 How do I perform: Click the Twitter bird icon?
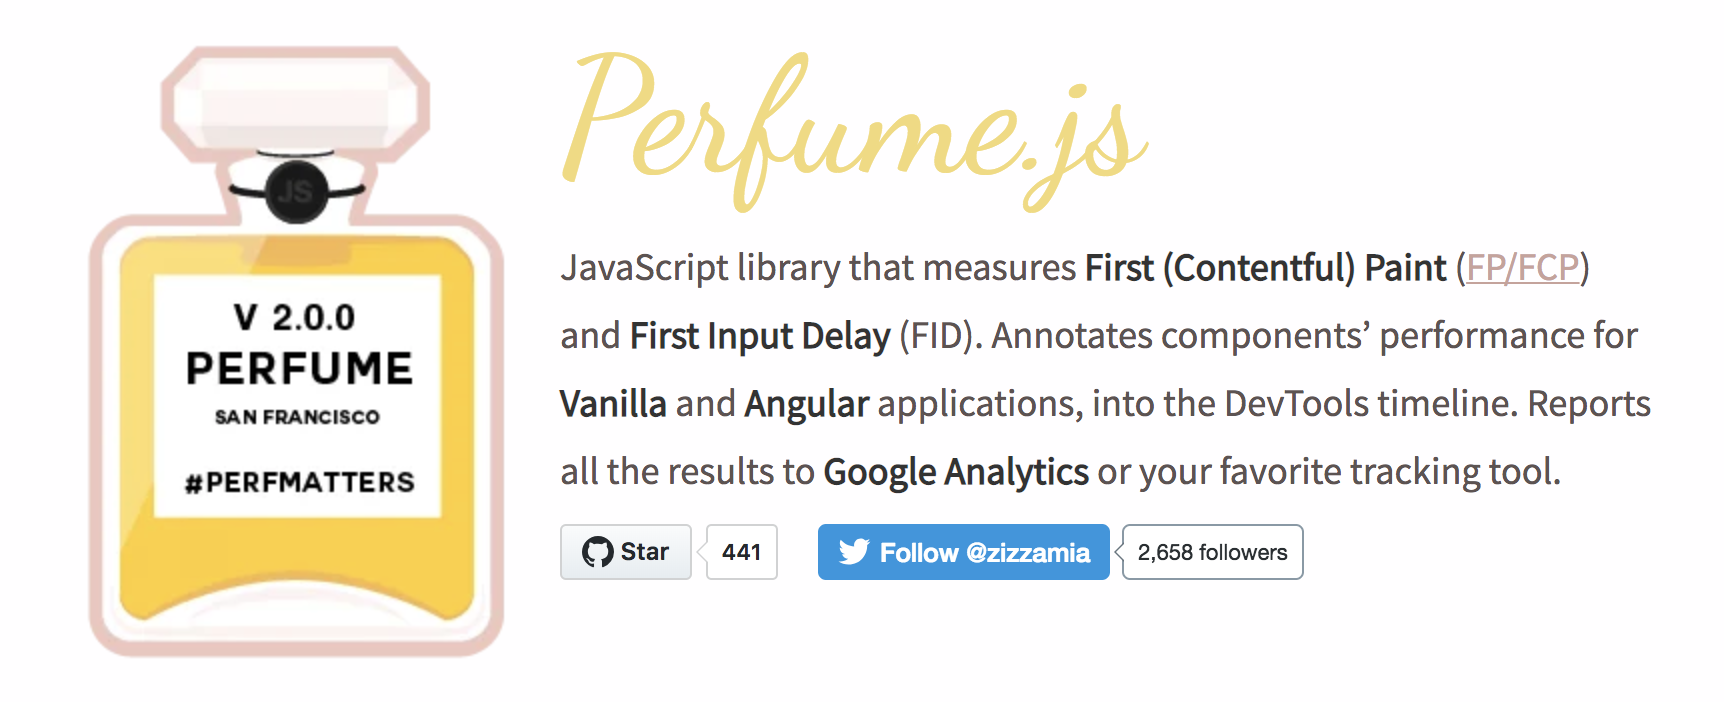(x=854, y=552)
